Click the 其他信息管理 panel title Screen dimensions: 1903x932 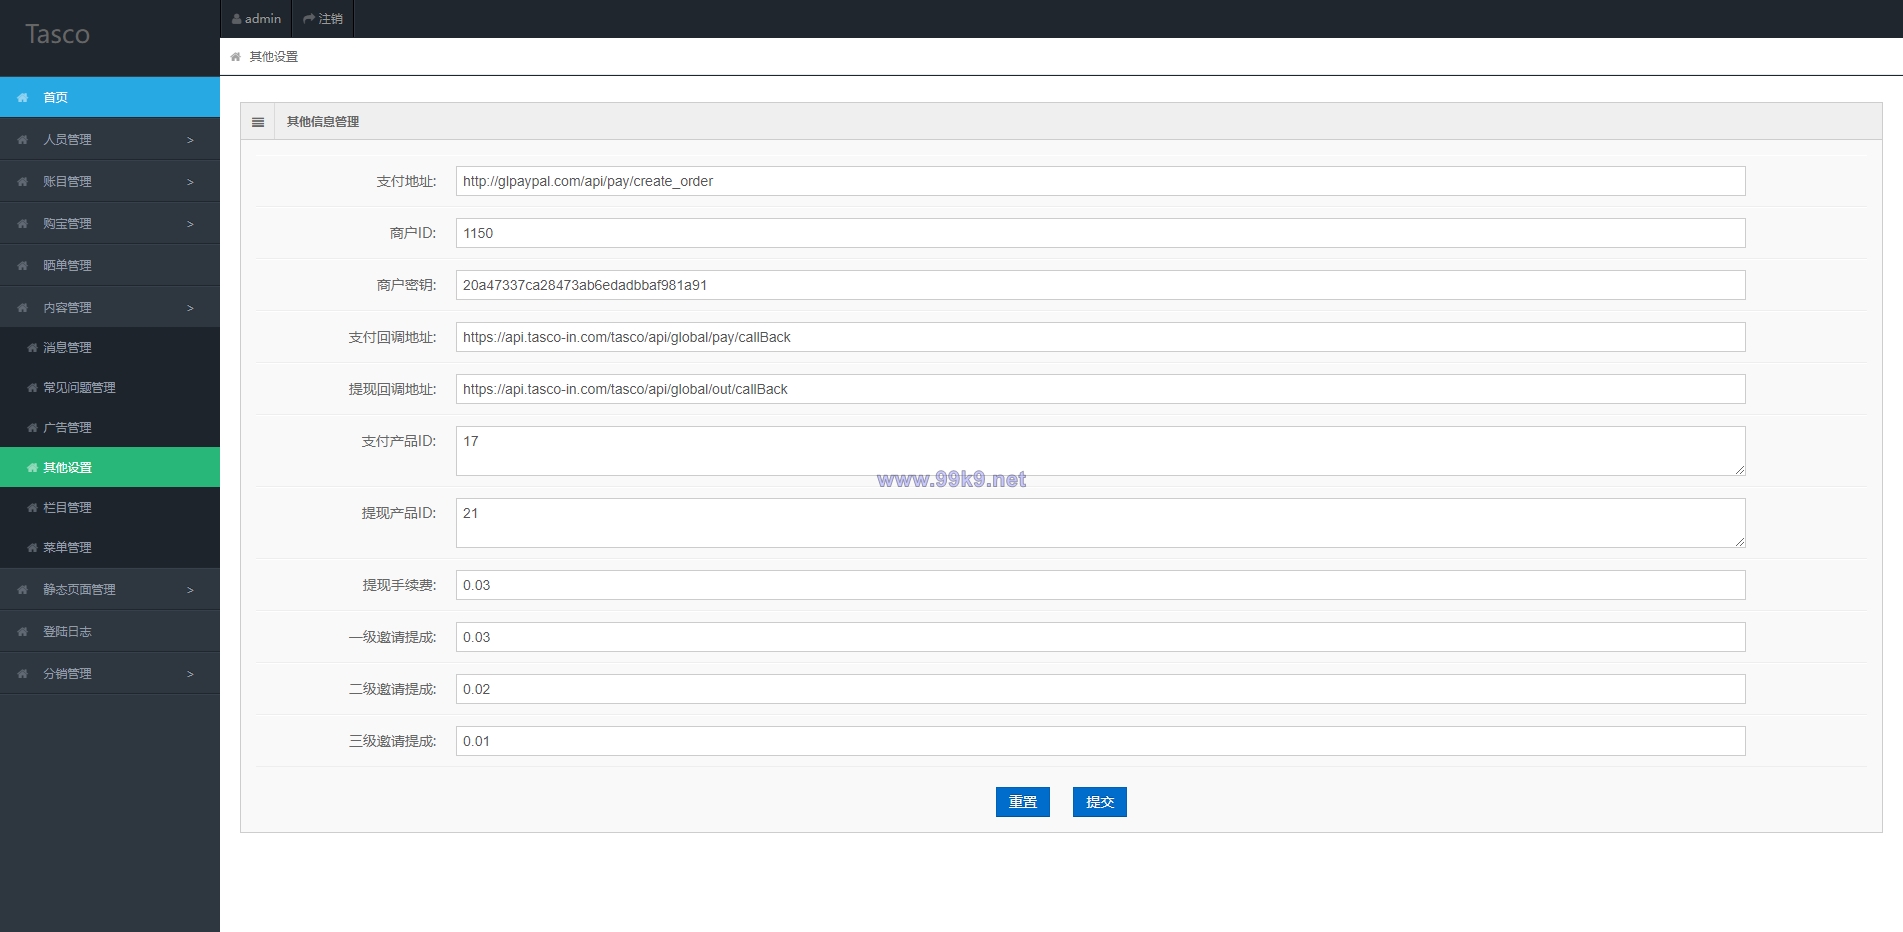pyautogui.click(x=323, y=122)
